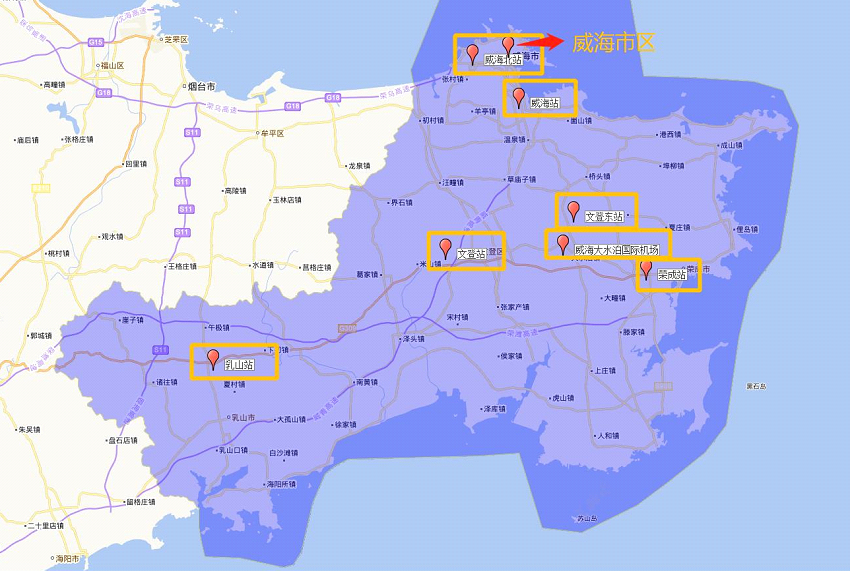Click the 芝罘区 district name

(176, 40)
